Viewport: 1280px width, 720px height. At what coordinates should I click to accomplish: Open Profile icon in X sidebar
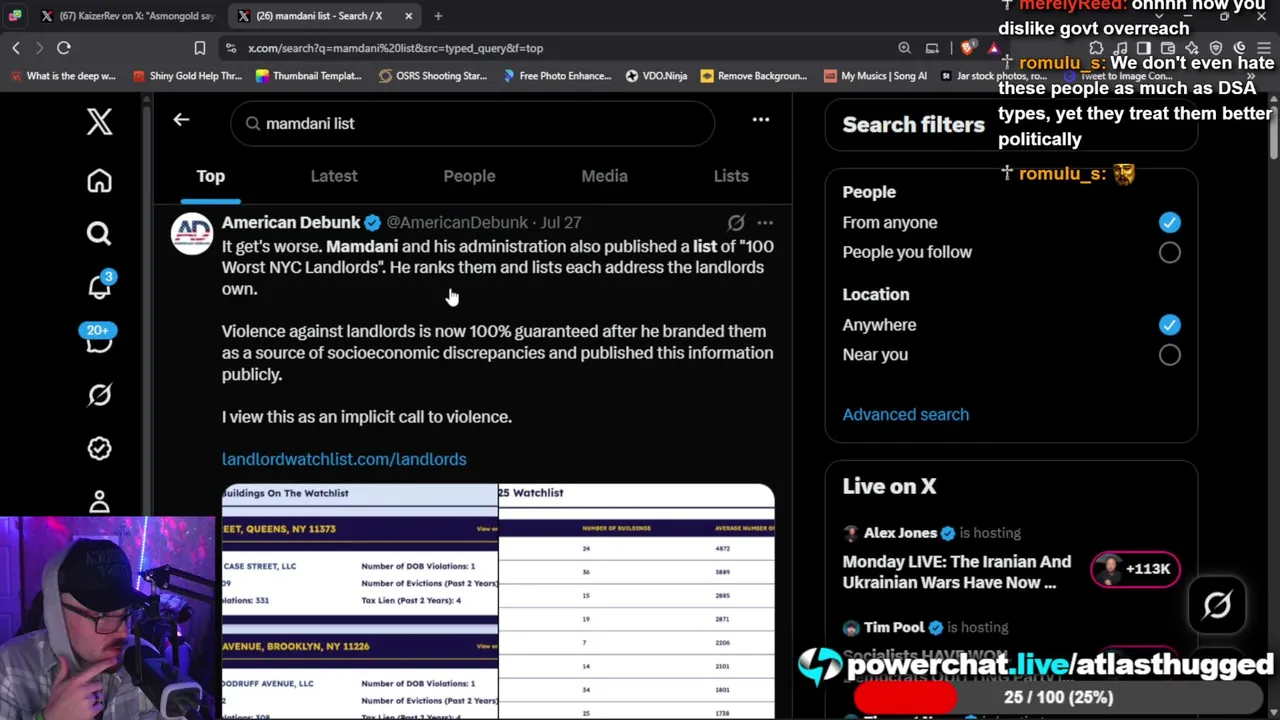[x=99, y=501]
